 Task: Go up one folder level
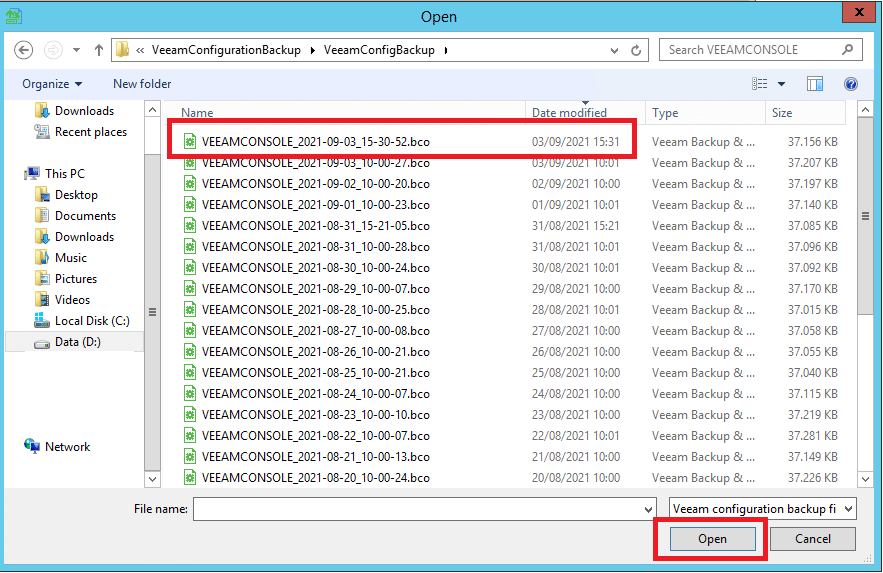pyautogui.click(x=99, y=50)
